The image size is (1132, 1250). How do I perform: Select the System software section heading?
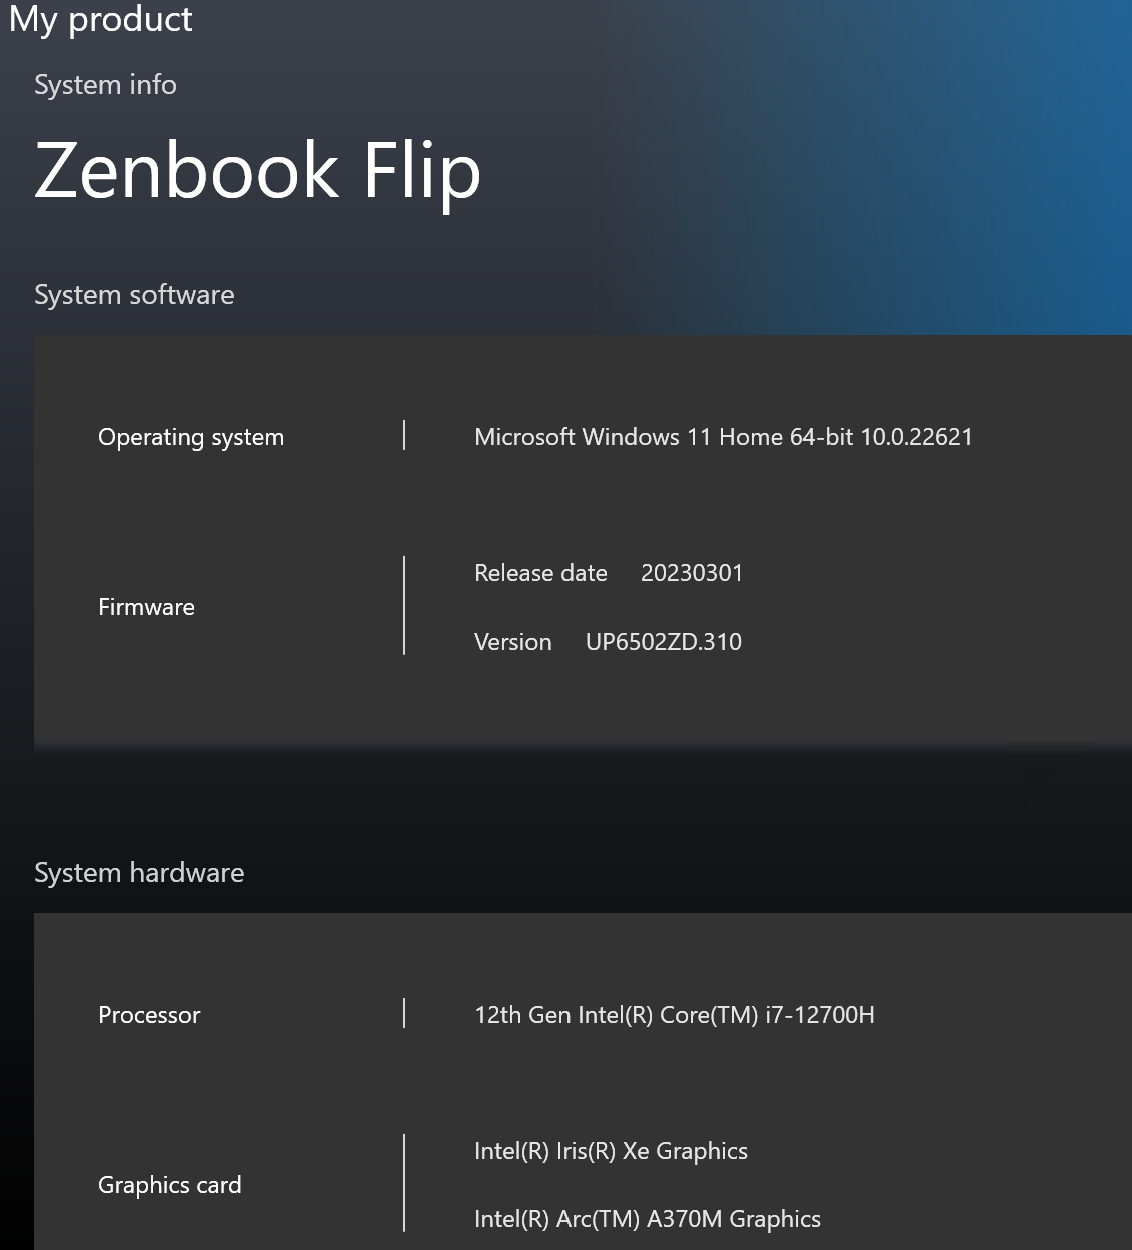point(134,295)
